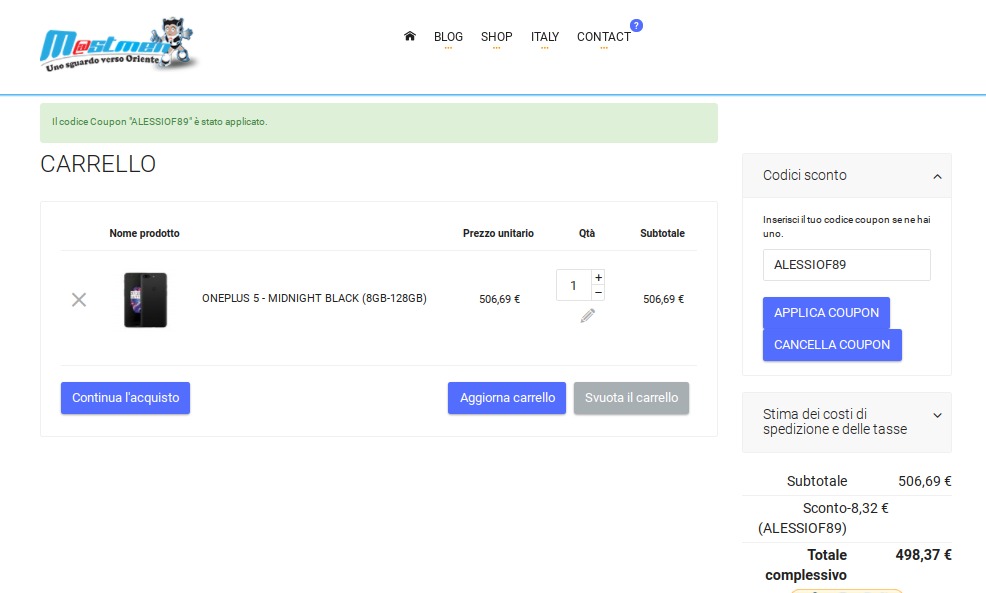Open the home icon in navigation

coord(409,36)
